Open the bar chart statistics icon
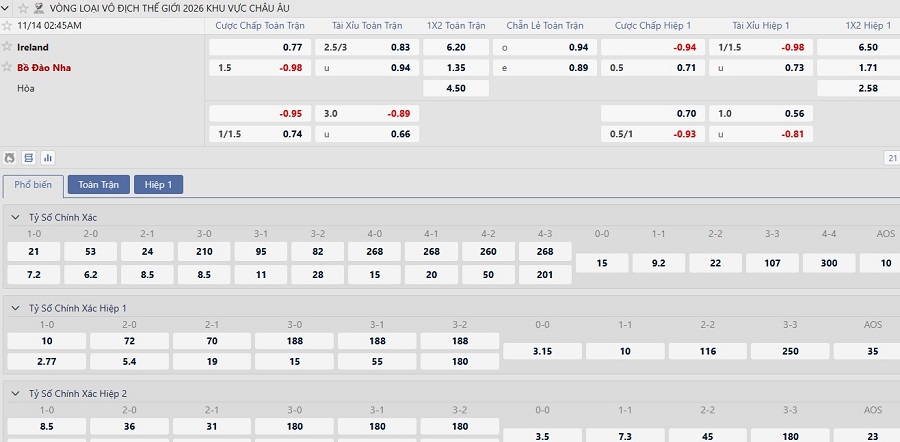Image resolution: width=900 pixels, height=442 pixels. click(x=47, y=158)
